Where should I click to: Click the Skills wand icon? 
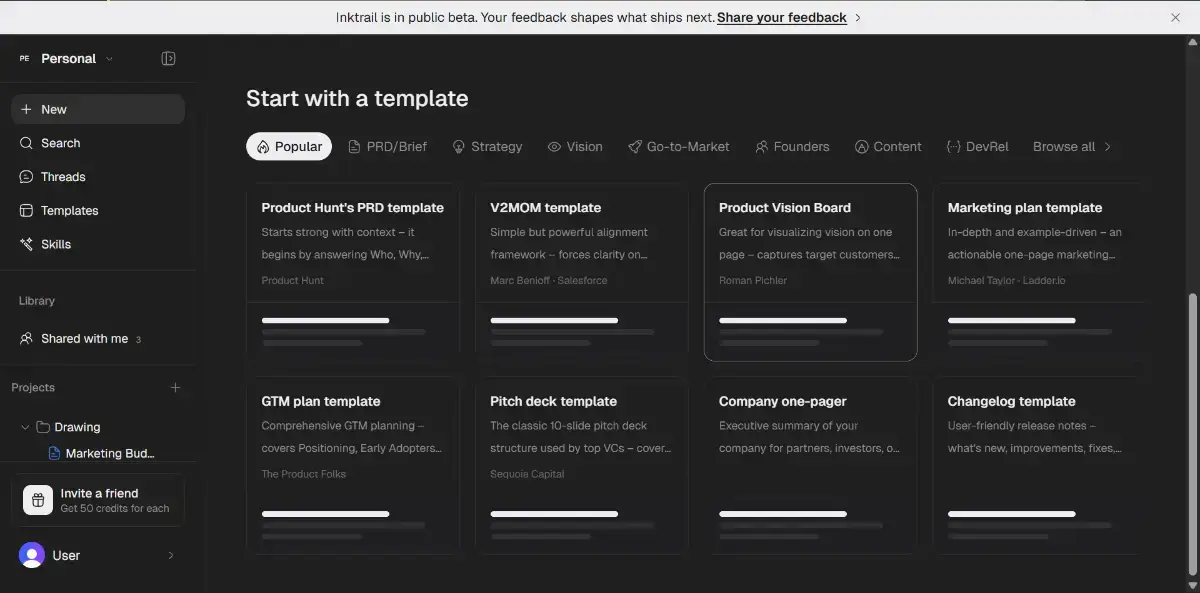coord(26,244)
